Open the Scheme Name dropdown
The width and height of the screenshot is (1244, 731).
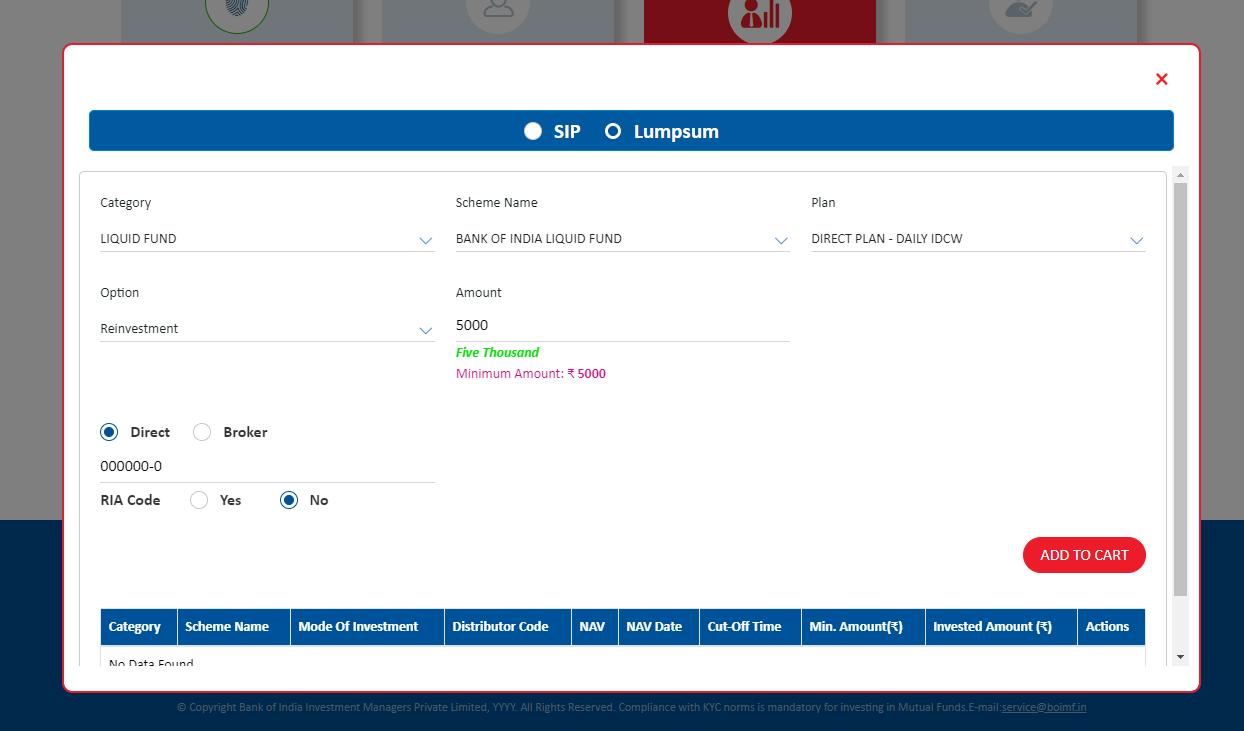(622, 239)
